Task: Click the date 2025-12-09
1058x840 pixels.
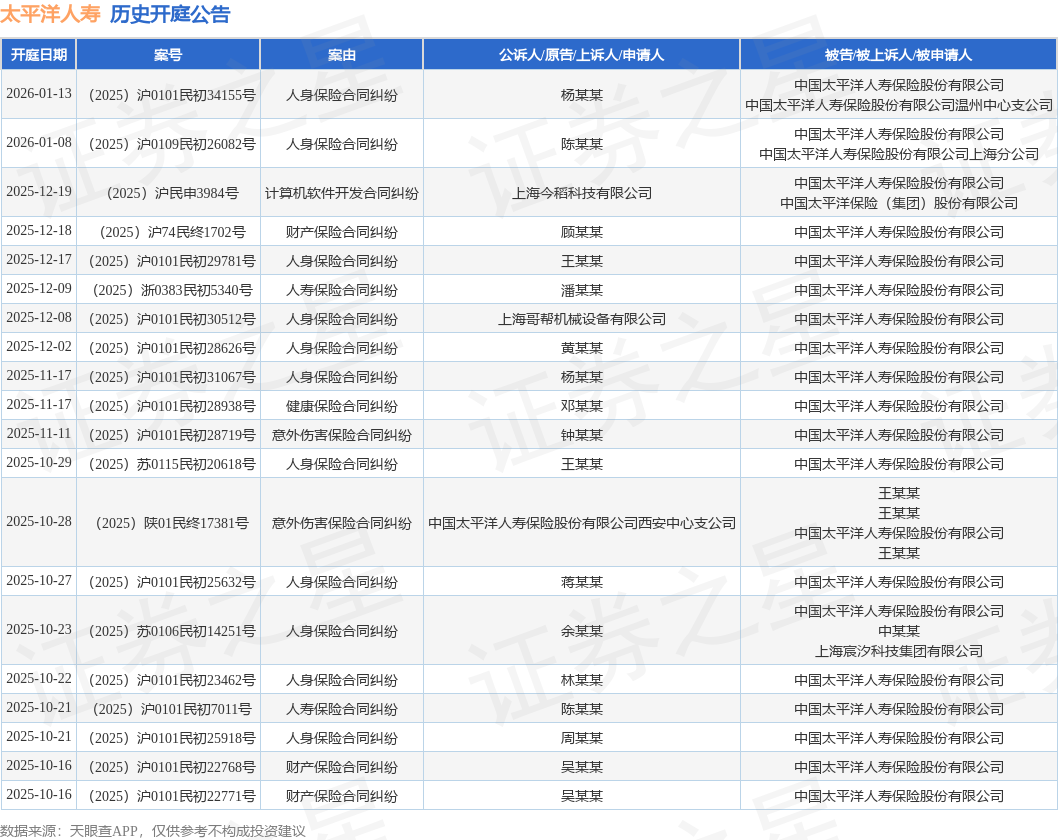Action: pos(38,289)
